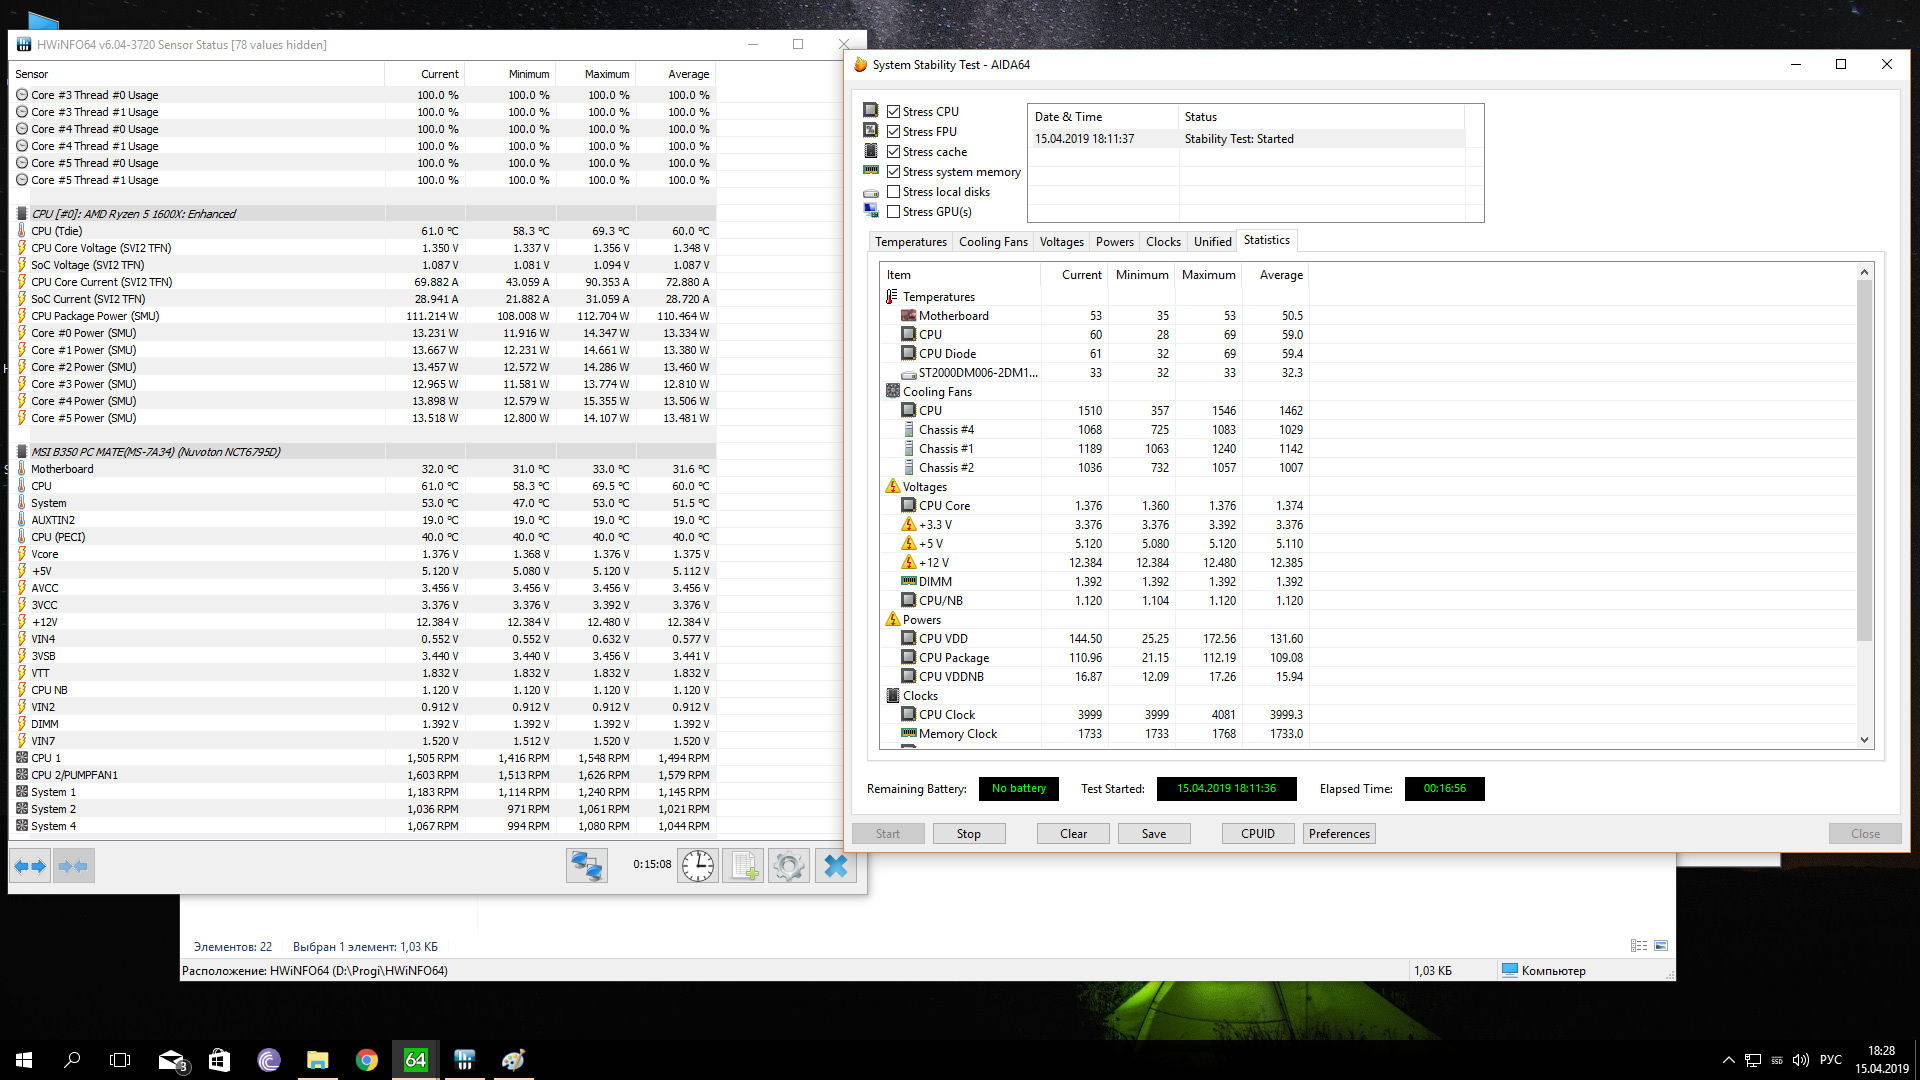1920x1080 pixels.
Task: Click HWiNFO blue X close sensors icon
Action: pos(836,866)
